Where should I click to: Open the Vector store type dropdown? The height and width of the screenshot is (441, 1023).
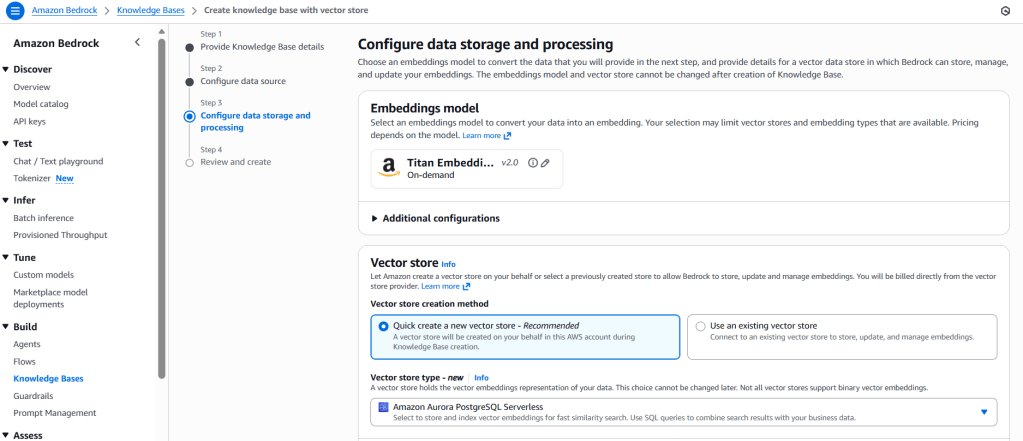point(983,411)
